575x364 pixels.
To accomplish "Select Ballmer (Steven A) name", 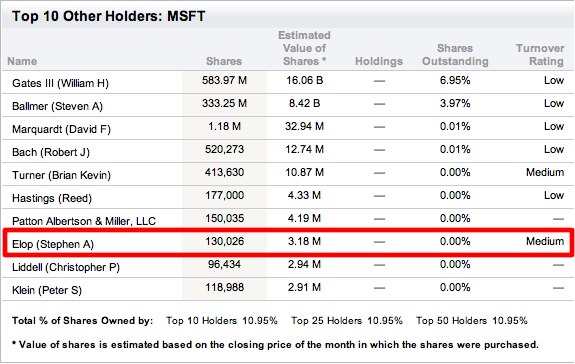I will pyautogui.click(x=57, y=106).
